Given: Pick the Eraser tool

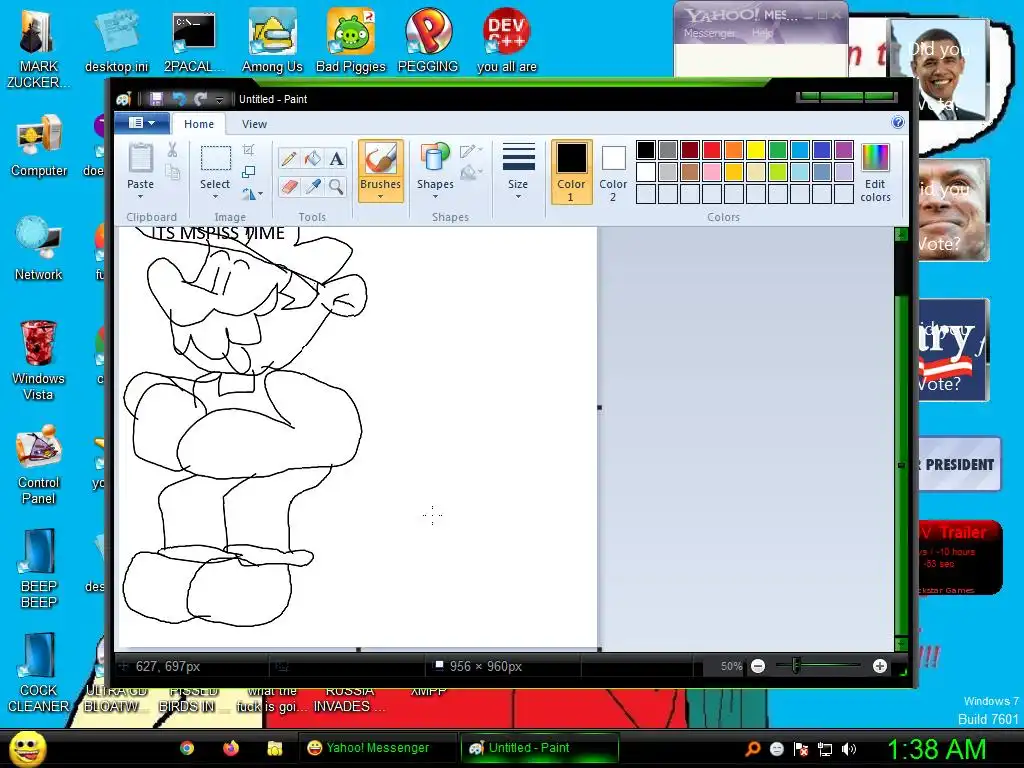Looking at the screenshot, I should point(289,187).
